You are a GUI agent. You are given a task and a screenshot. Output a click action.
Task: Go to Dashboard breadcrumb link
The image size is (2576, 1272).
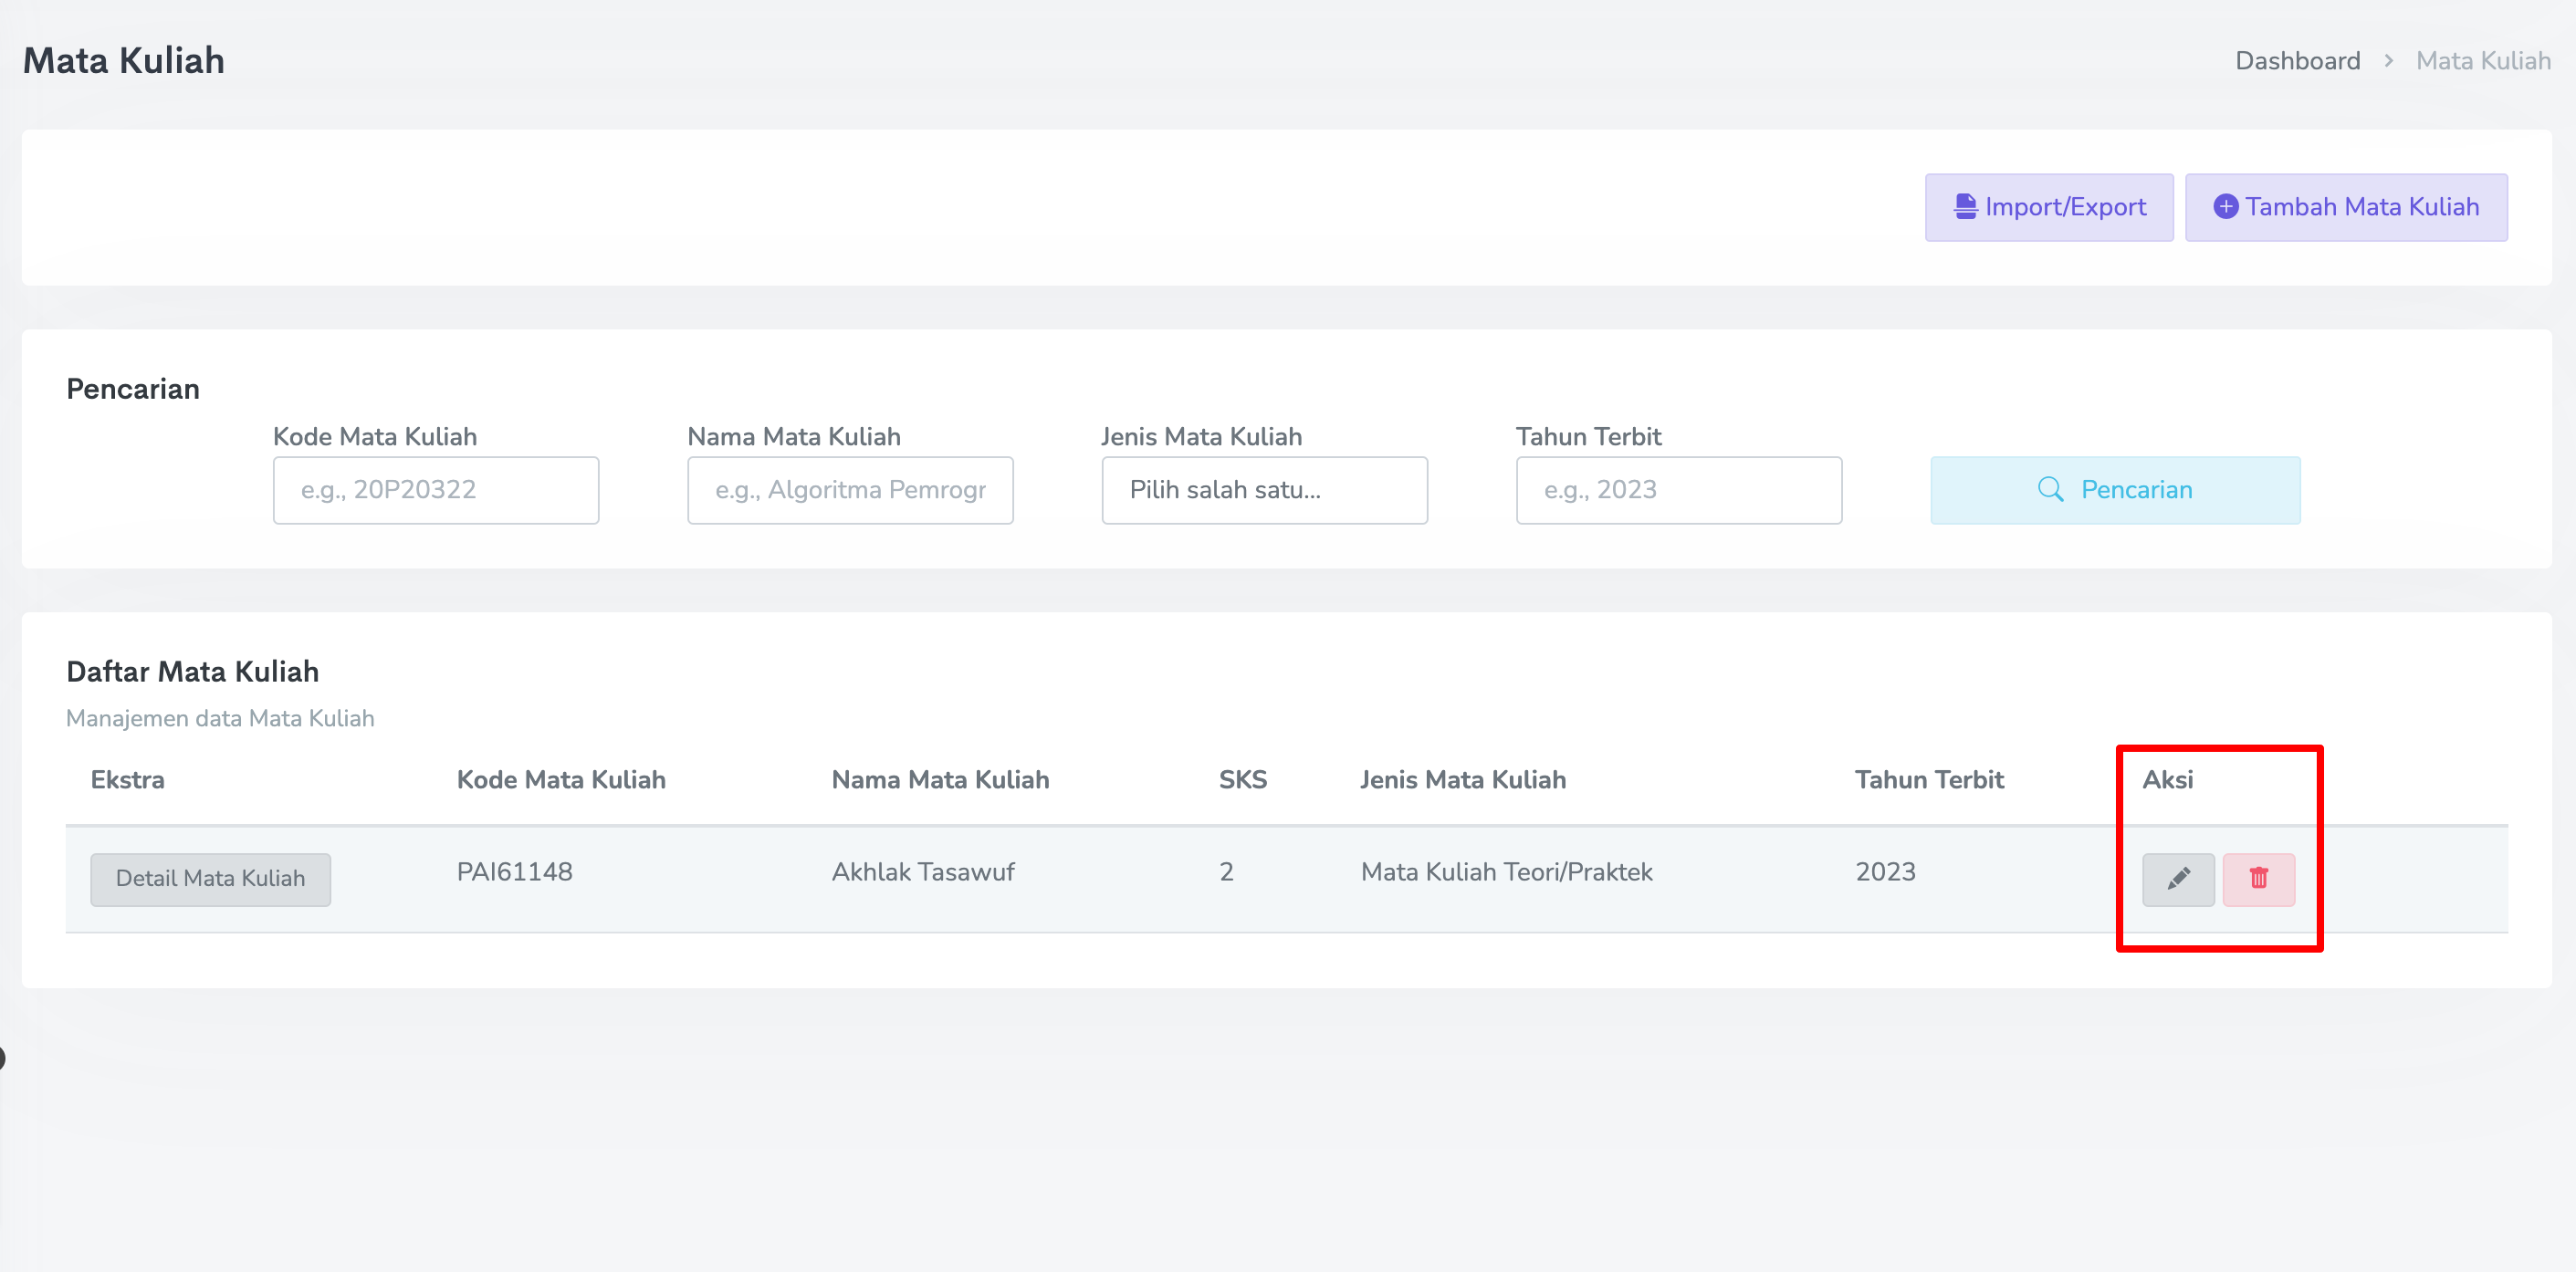tap(2297, 61)
